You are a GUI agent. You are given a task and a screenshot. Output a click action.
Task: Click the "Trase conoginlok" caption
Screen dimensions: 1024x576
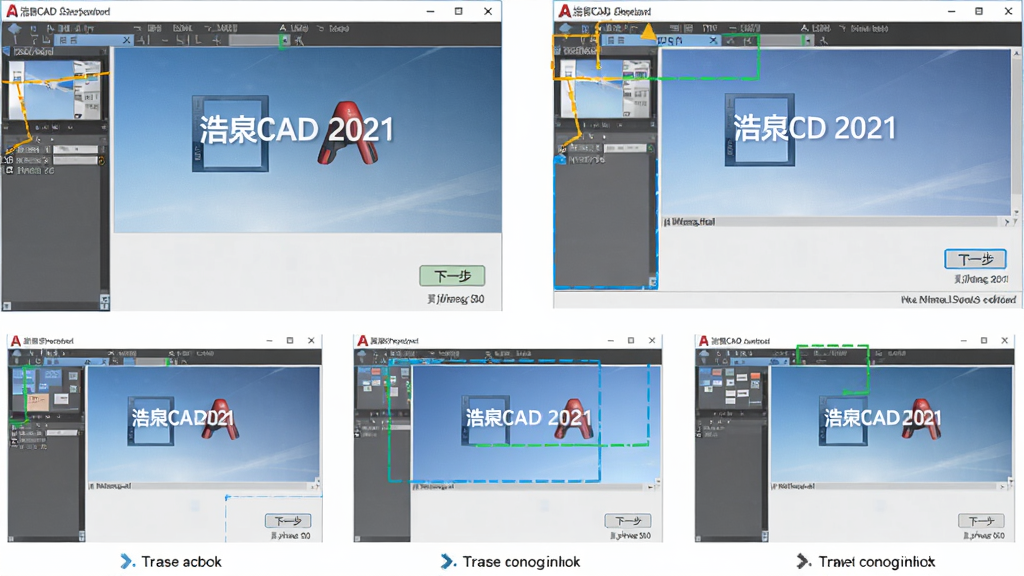coord(521,562)
